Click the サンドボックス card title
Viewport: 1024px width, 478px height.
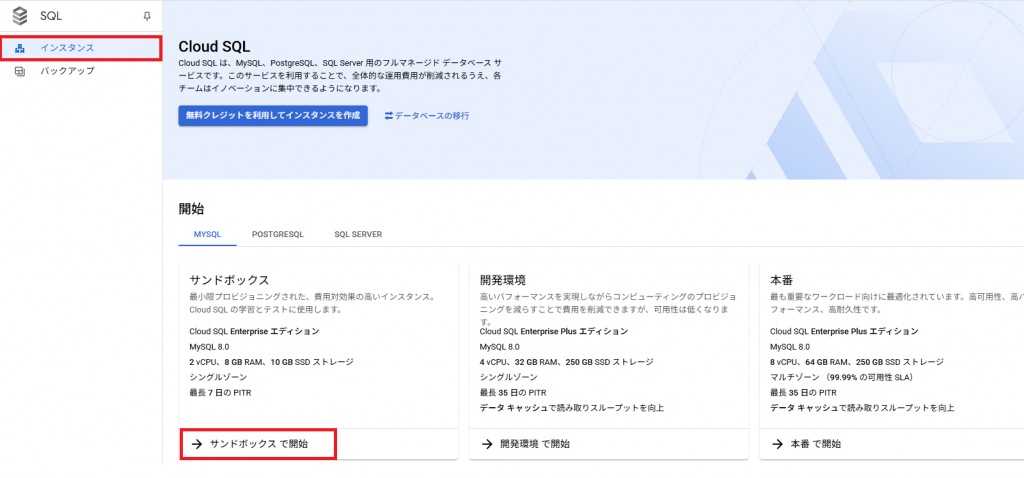tap(229, 279)
